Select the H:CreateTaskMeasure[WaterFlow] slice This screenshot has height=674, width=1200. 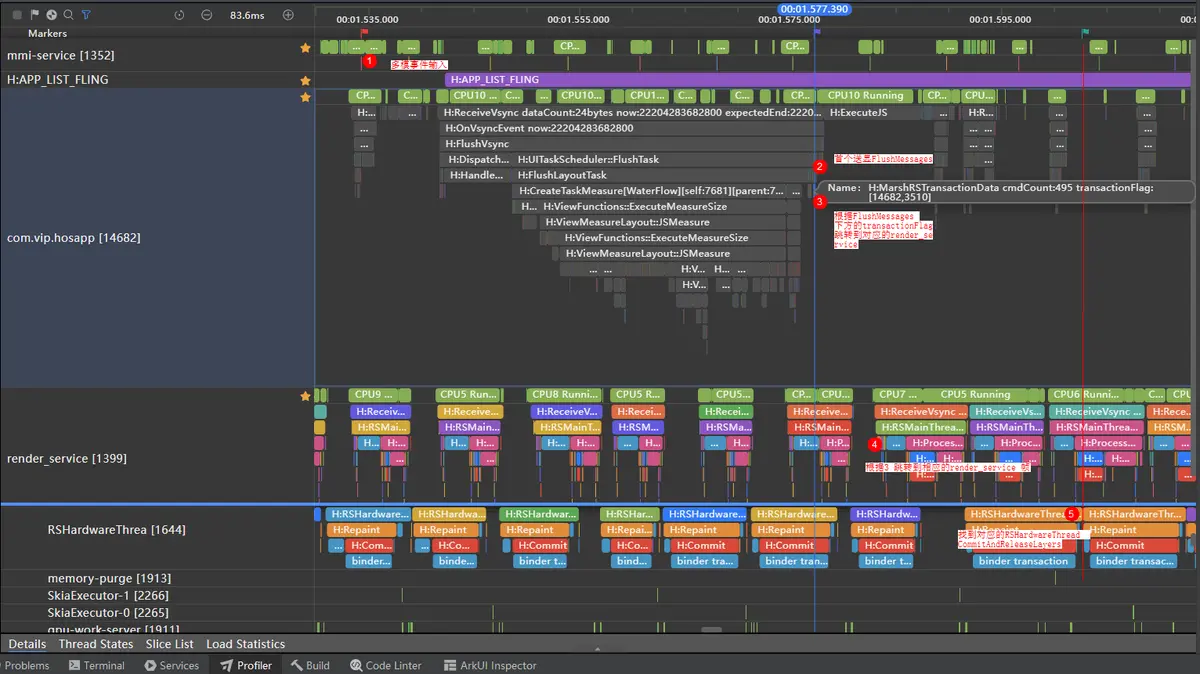(651, 191)
